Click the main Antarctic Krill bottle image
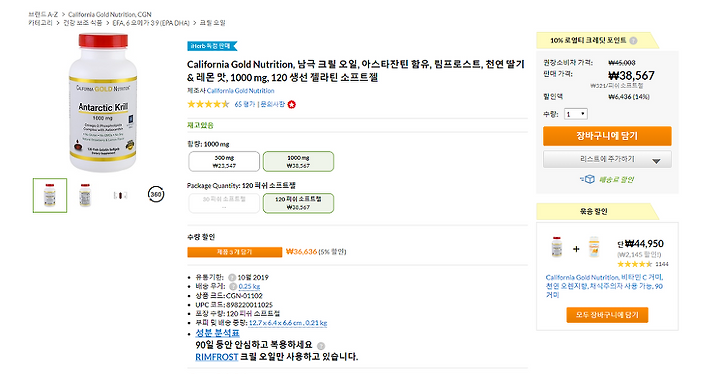720x374 pixels. click(x=103, y=102)
